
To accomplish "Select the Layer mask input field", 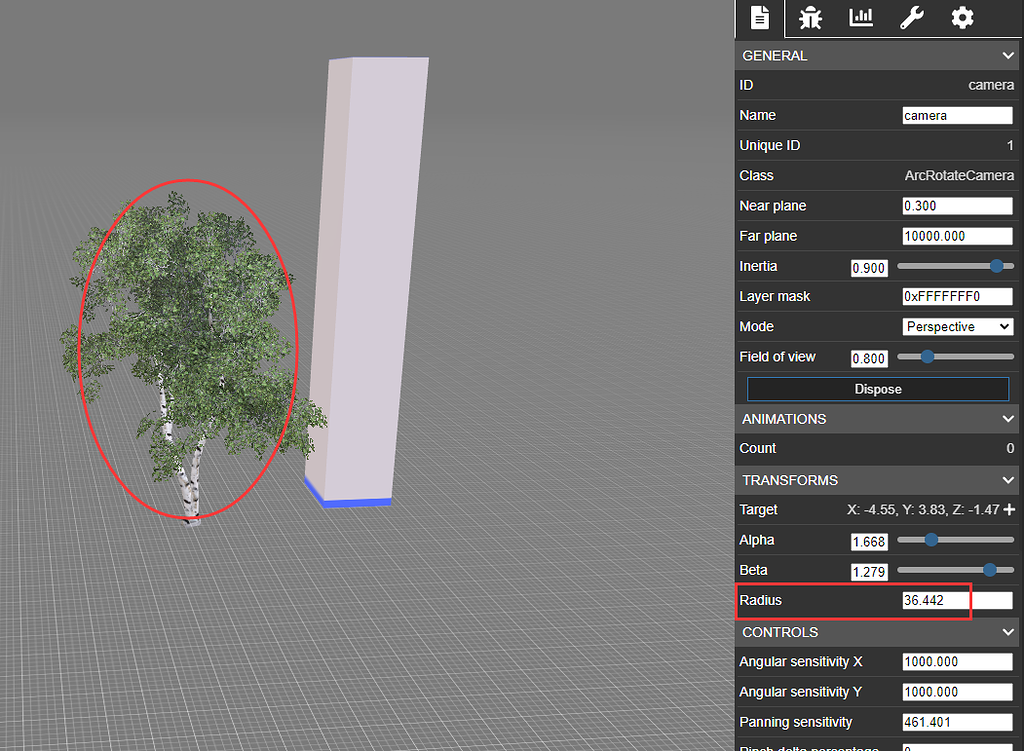I will [x=957, y=296].
